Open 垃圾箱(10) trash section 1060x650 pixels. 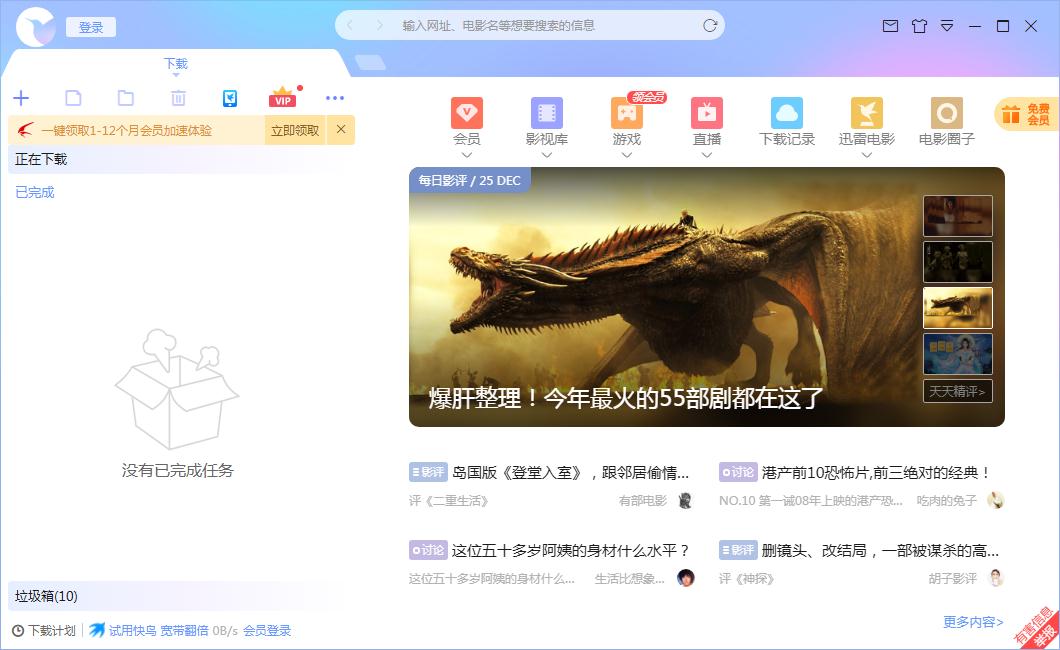pos(178,596)
